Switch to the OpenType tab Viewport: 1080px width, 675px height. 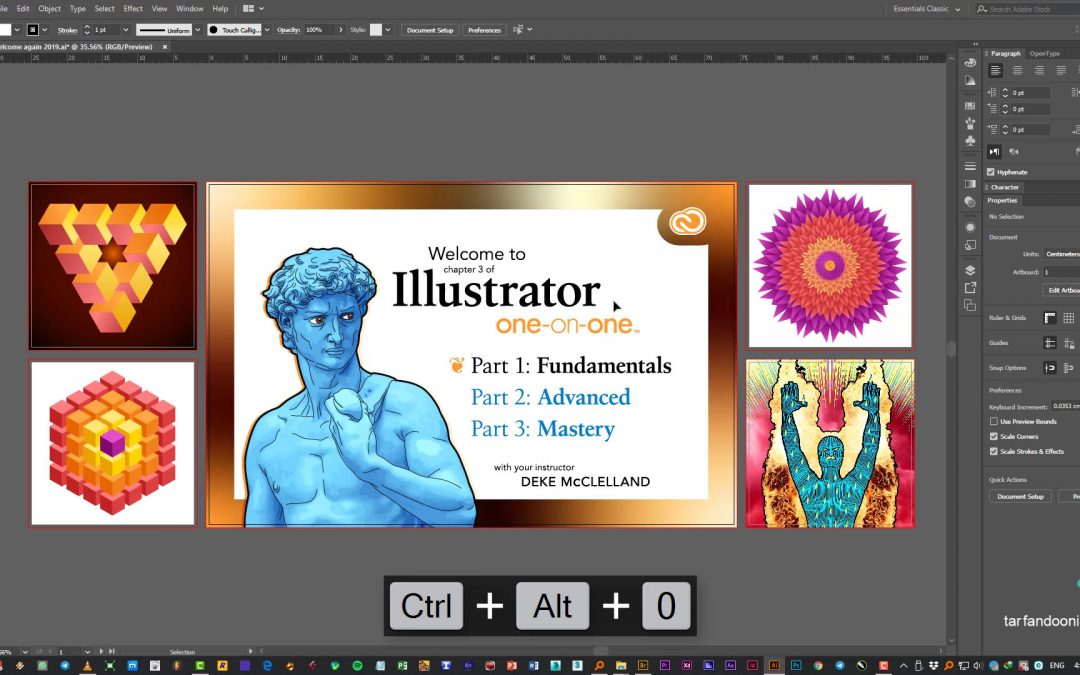pos(1045,54)
